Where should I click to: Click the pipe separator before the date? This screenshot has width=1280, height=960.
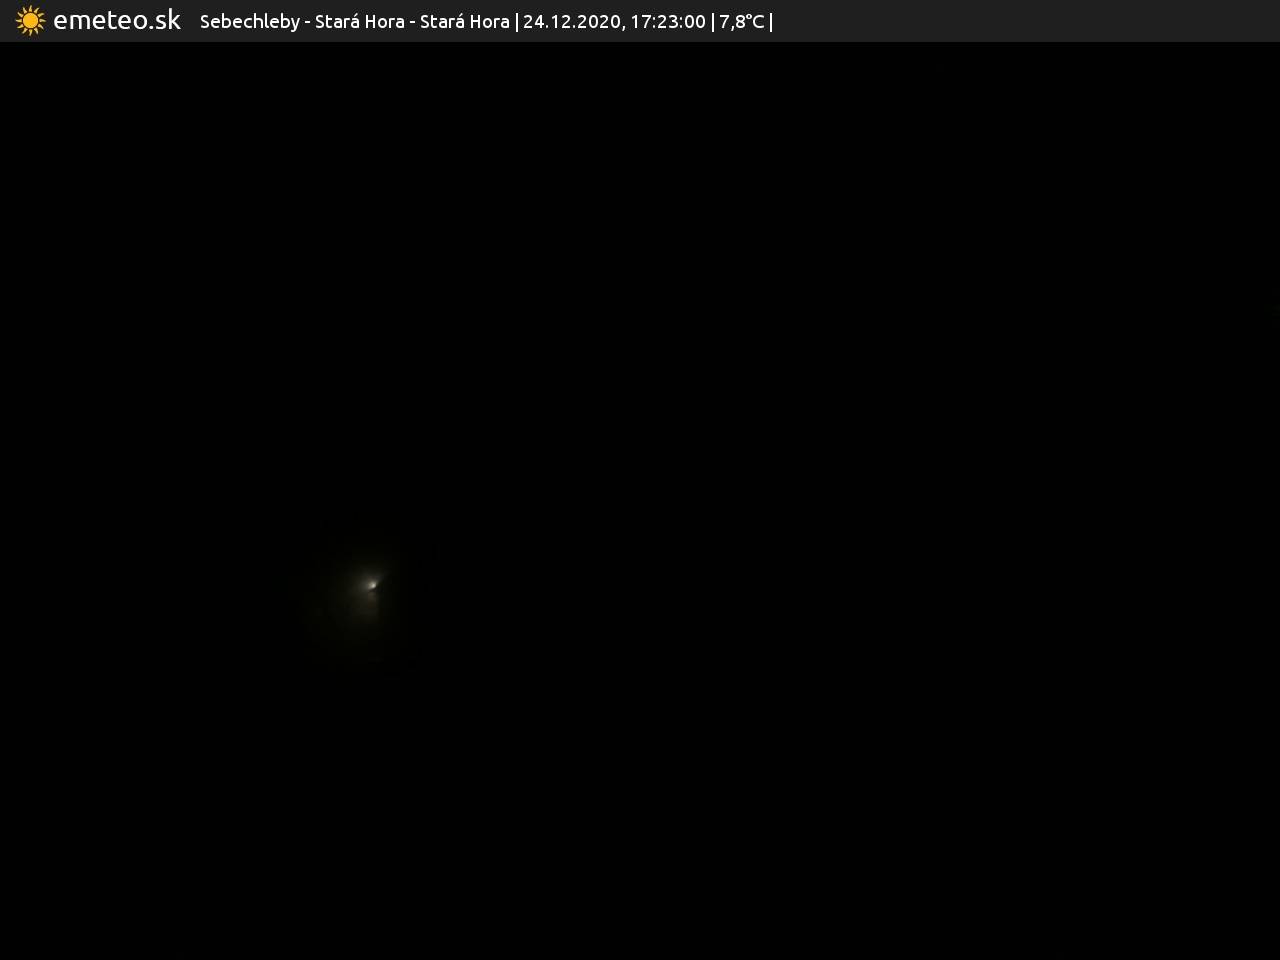516,22
